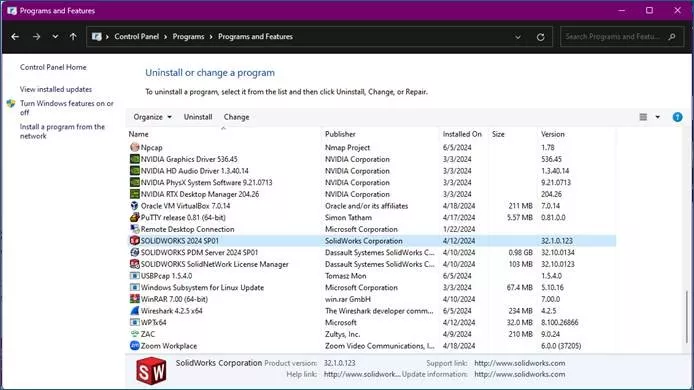Click Uninstall in the toolbar
Viewport: 694px width, 390px height.
click(x=198, y=117)
